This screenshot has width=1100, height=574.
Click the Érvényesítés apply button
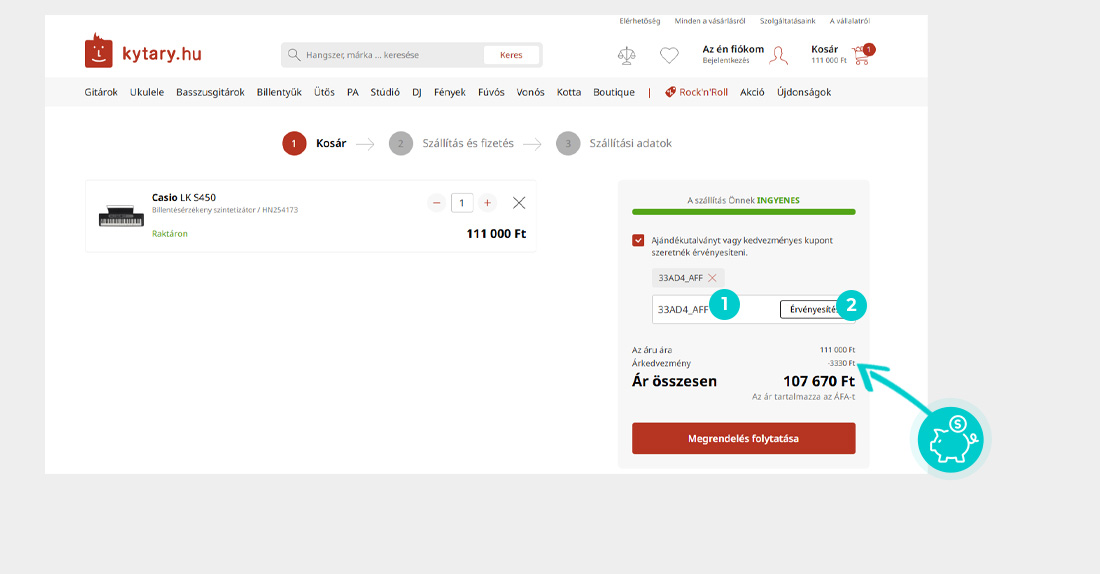tap(814, 309)
